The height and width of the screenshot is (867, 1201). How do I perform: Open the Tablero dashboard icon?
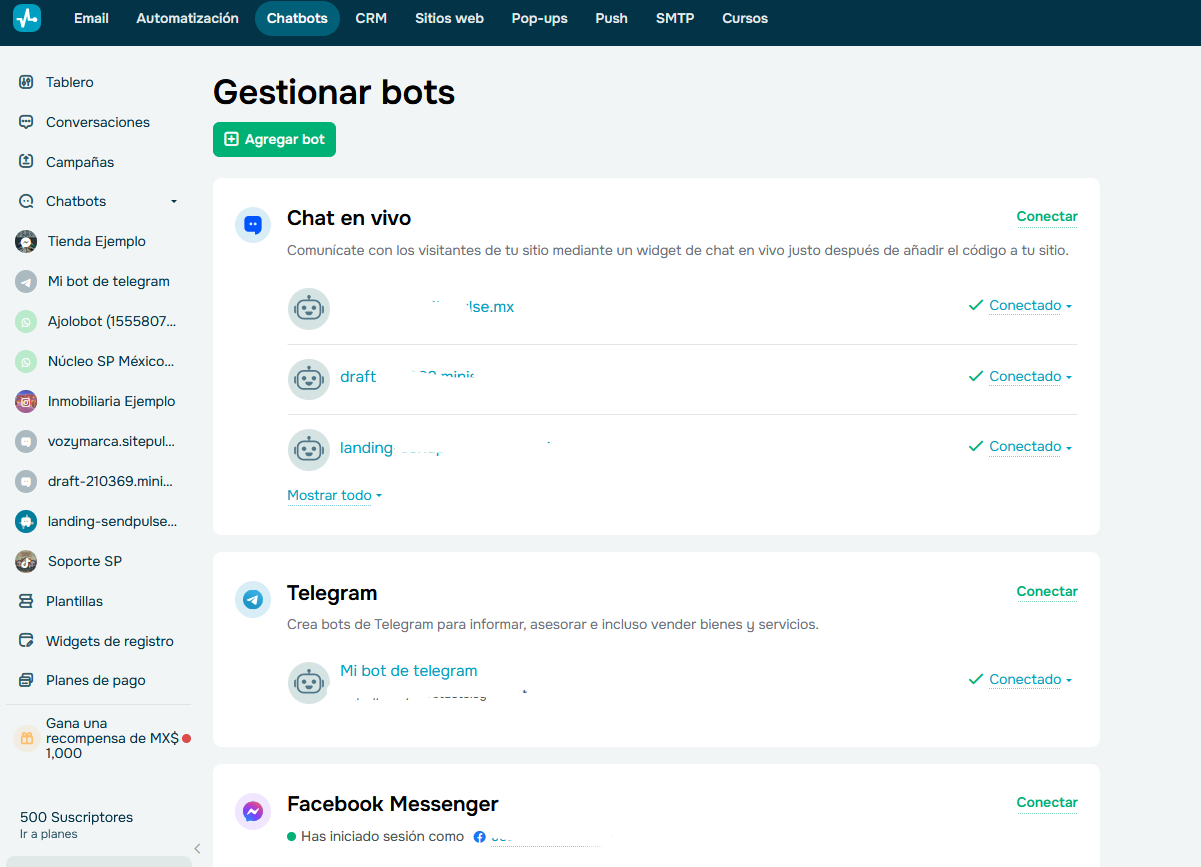[x=26, y=82]
